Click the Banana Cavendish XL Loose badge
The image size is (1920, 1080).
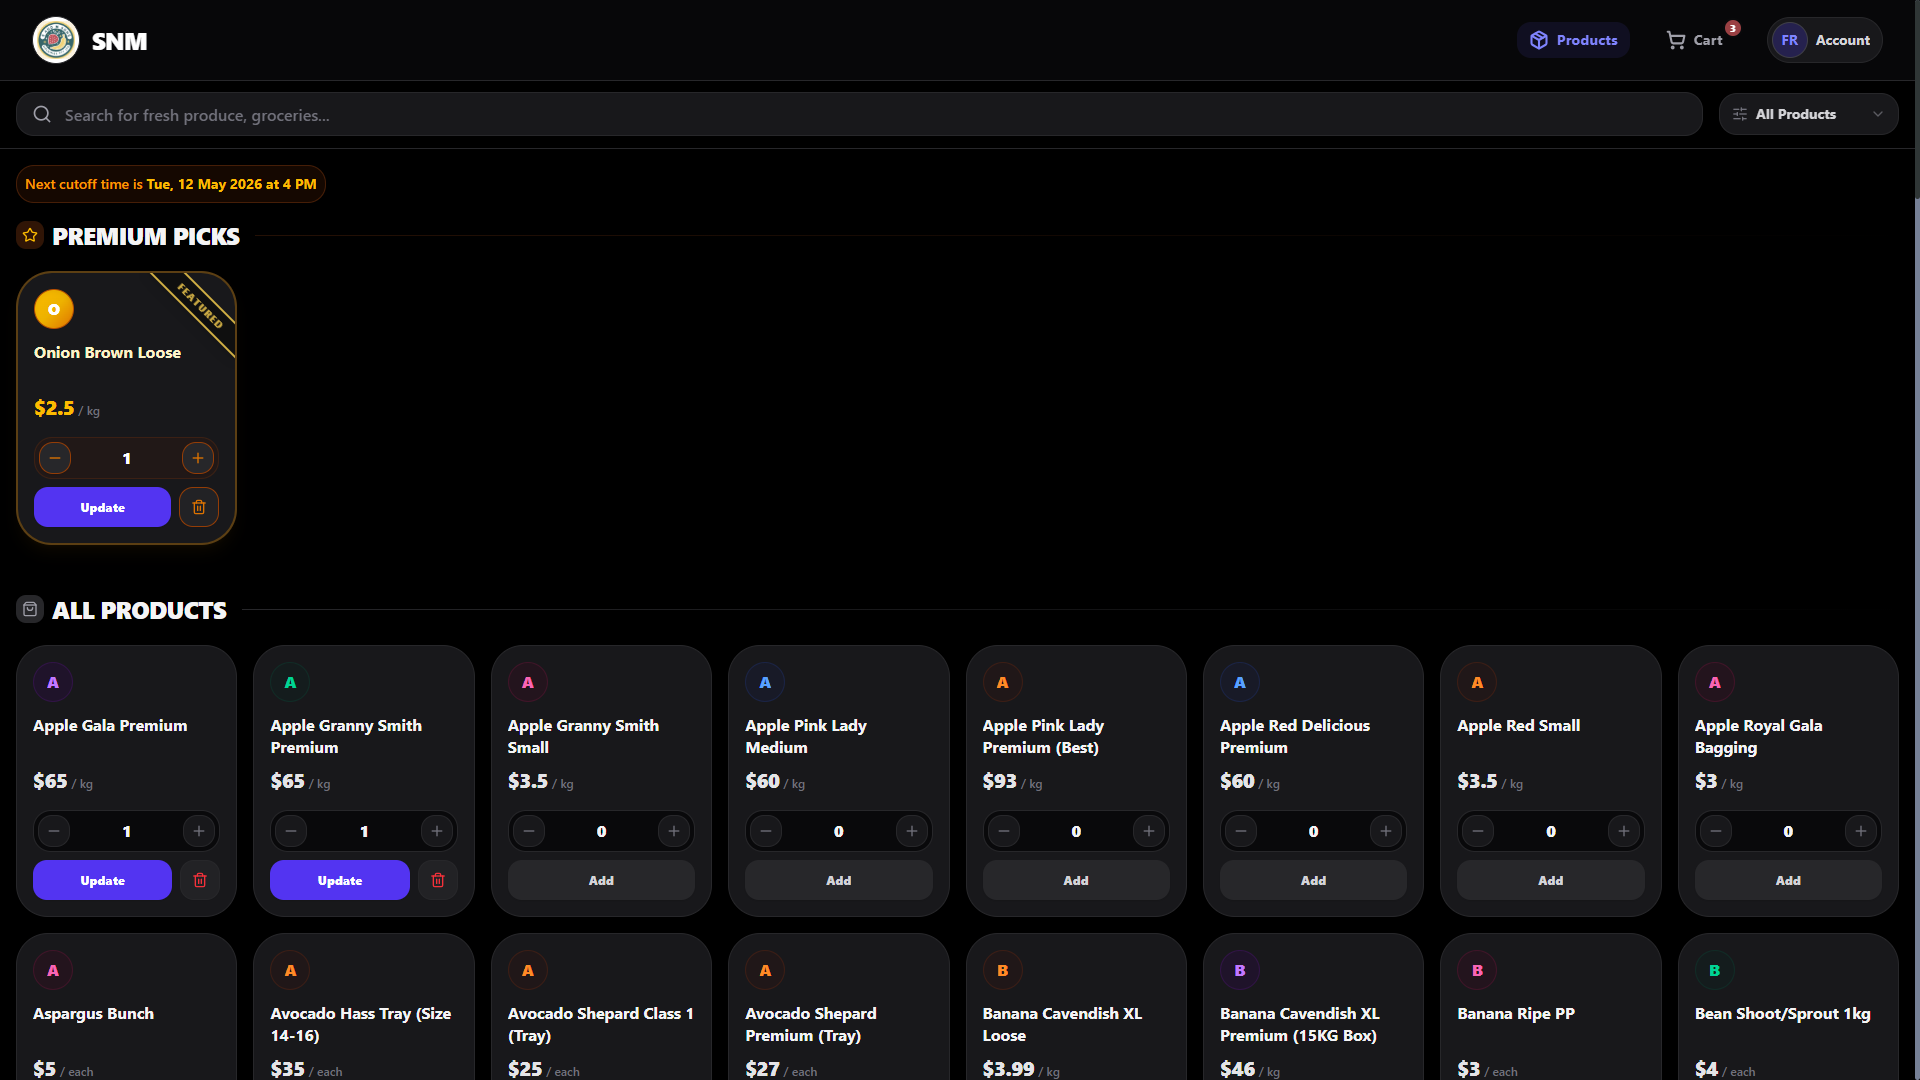[x=1003, y=970]
